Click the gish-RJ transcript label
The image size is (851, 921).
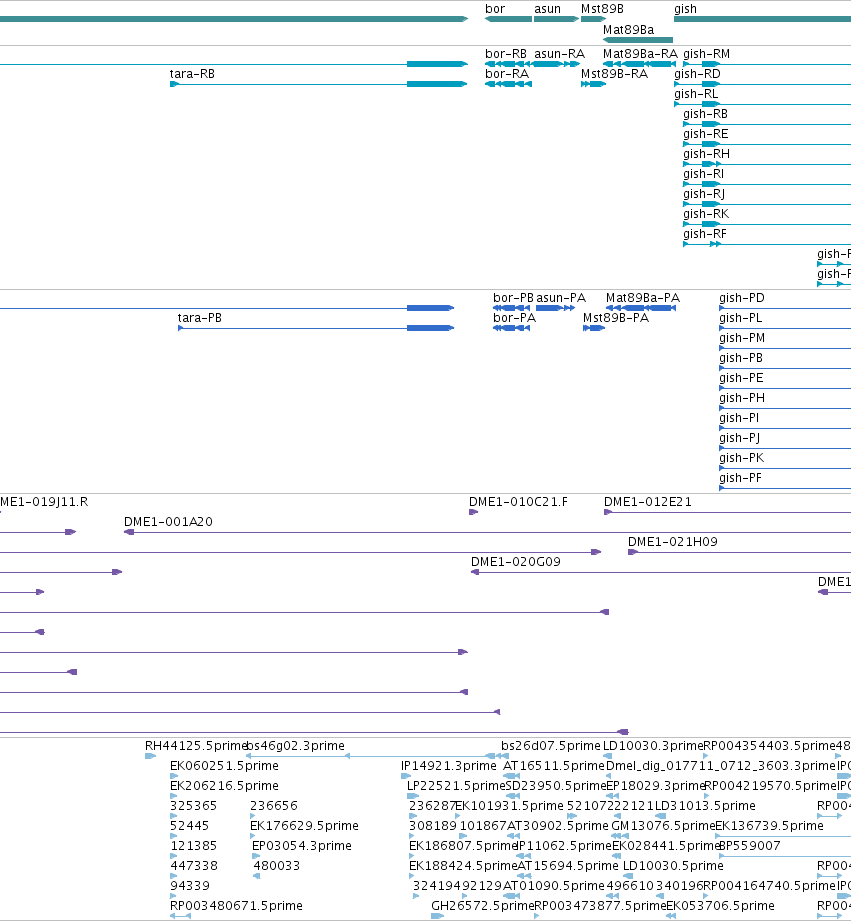pos(704,193)
